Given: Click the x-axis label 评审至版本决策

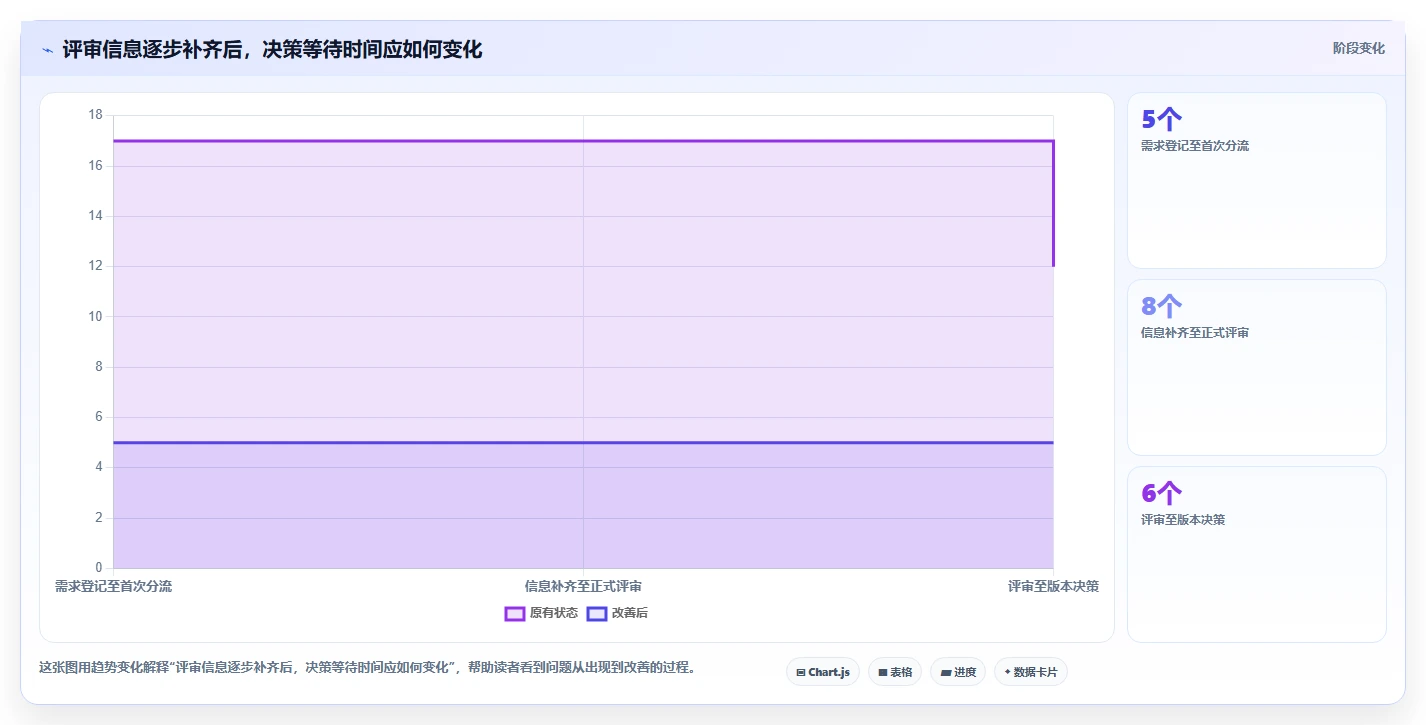Looking at the screenshot, I should pyautogui.click(x=1053, y=586).
